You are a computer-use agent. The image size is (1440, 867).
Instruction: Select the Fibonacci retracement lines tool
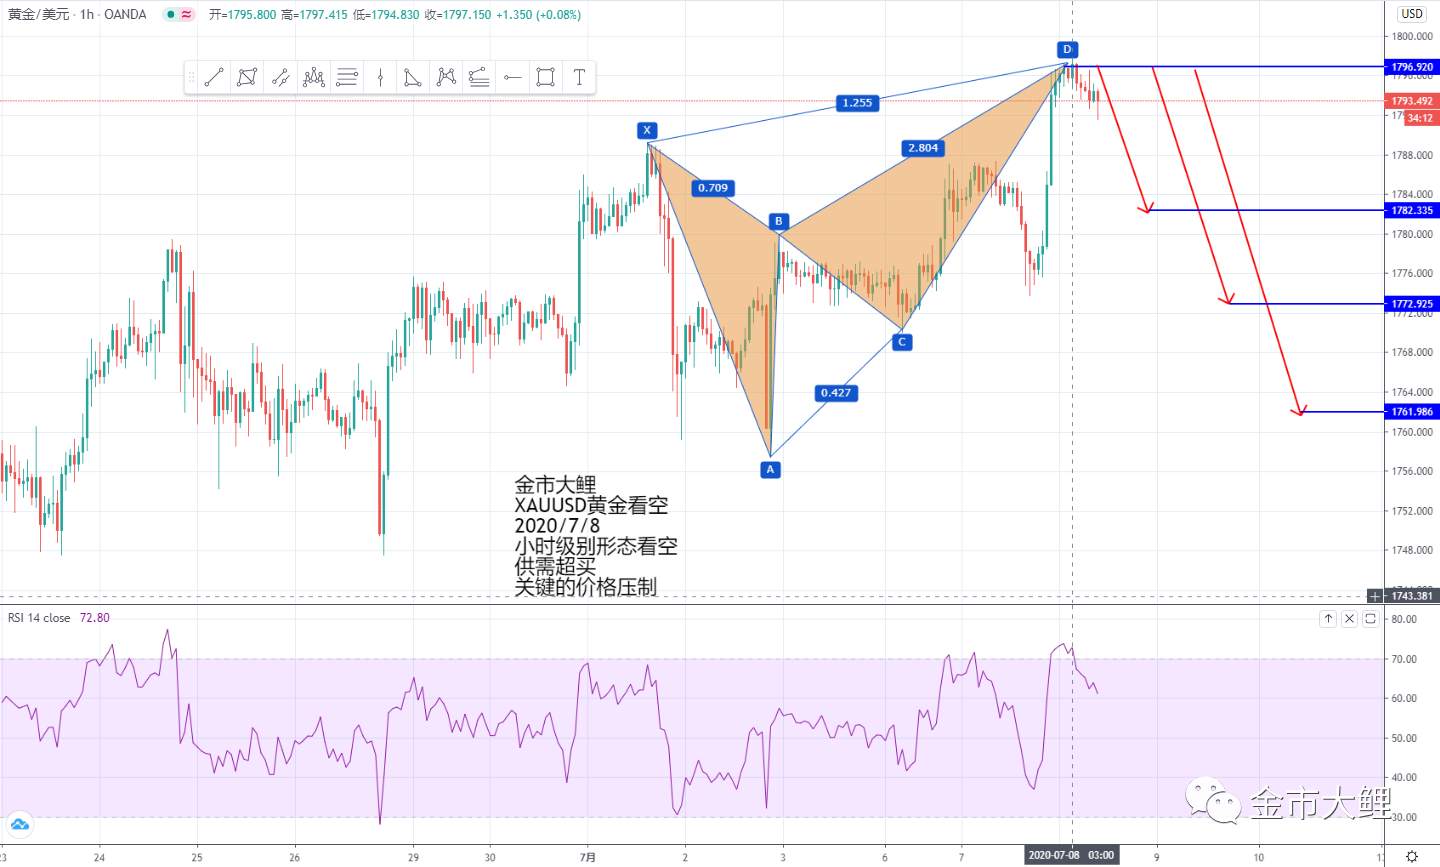[x=347, y=77]
